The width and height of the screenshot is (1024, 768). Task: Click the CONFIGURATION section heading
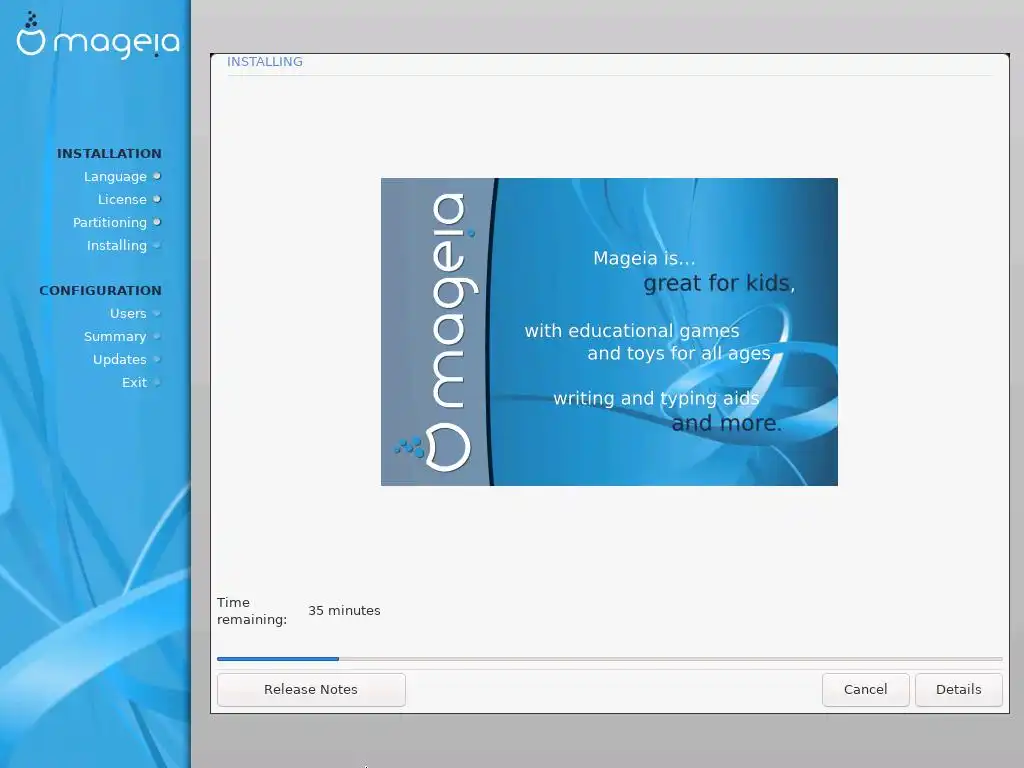(101, 291)
